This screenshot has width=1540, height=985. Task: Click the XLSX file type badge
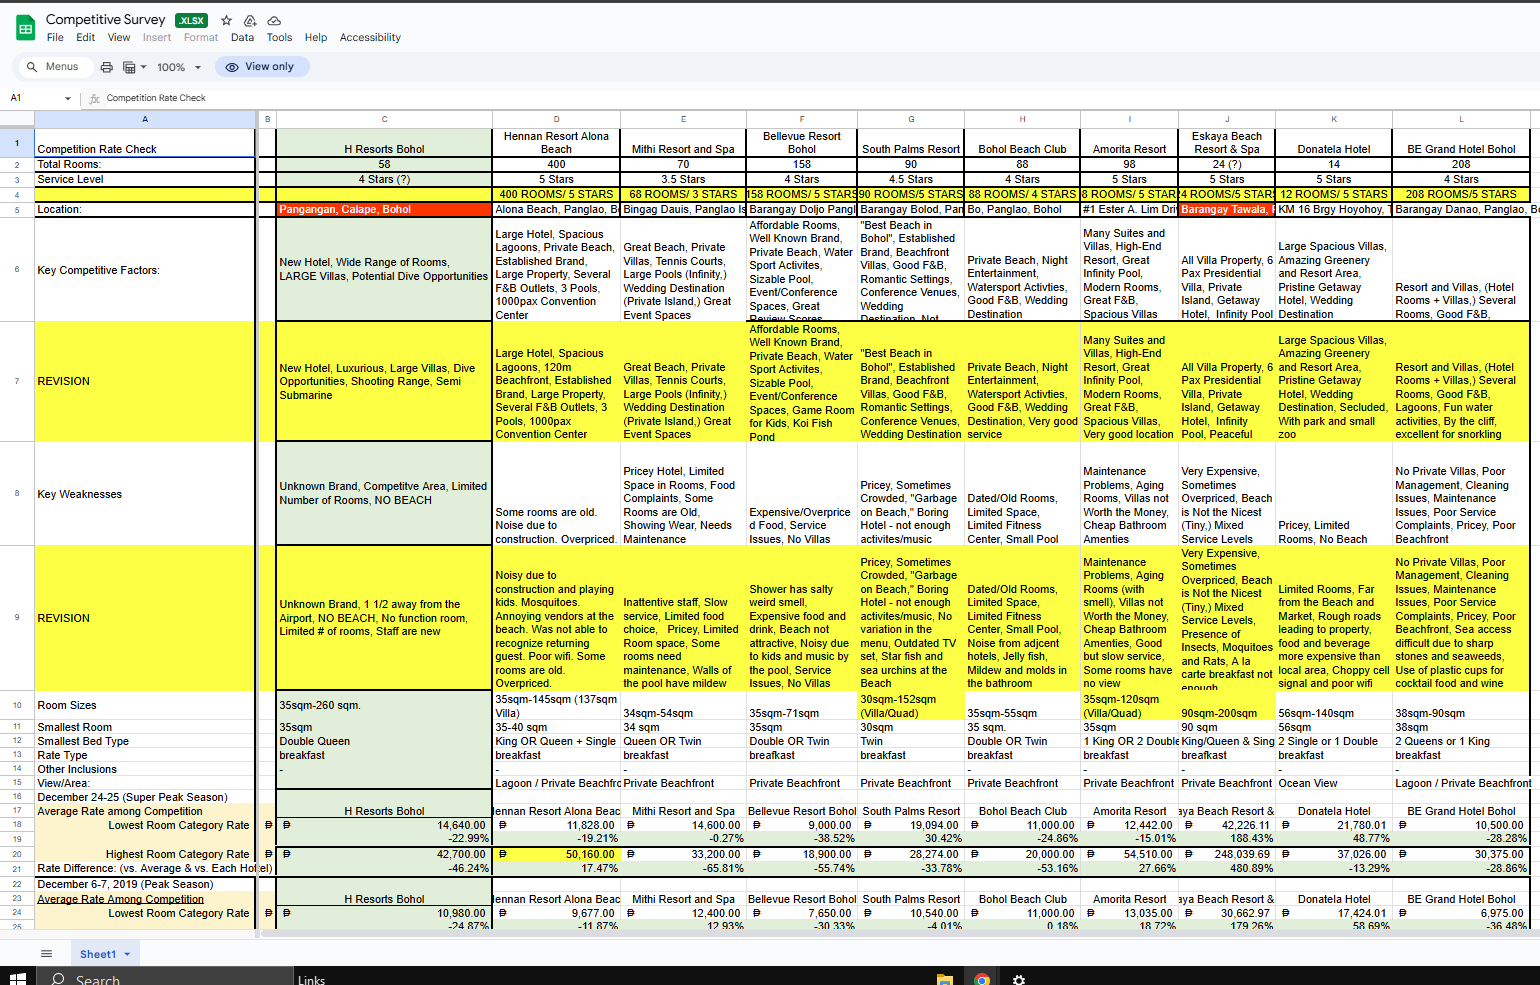coord(191,20)
